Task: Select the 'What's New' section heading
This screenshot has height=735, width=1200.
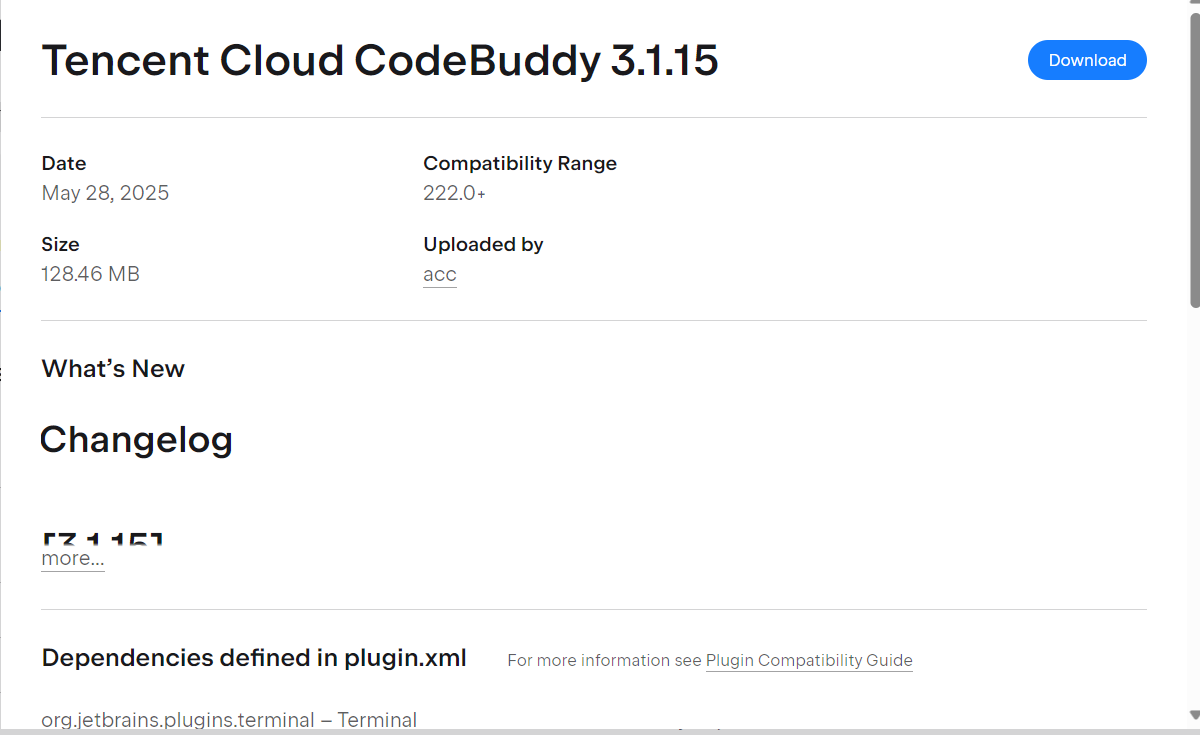Action: click(x=113, y=368)
